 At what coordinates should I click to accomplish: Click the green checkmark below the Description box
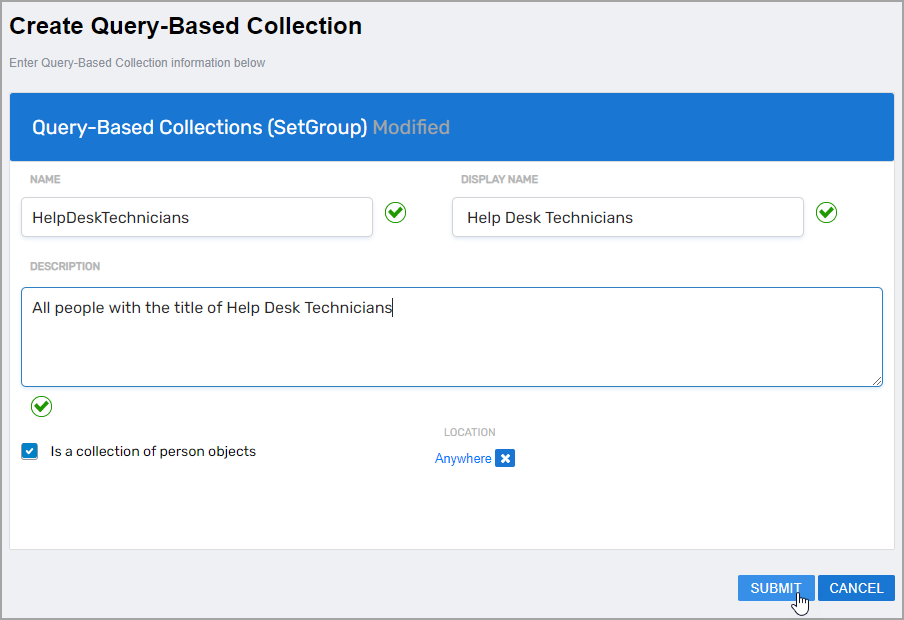pos(41,406)
